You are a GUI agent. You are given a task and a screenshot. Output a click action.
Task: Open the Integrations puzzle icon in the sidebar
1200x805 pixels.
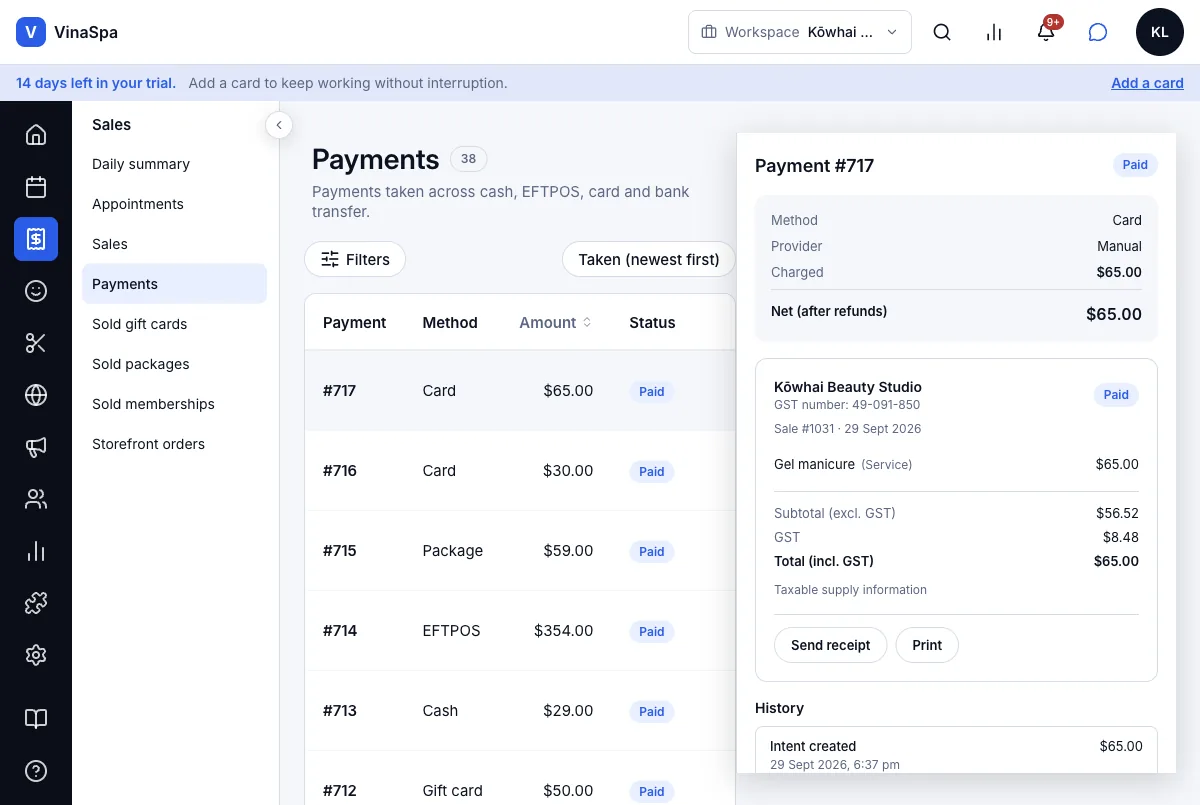(x=36, y=603)
